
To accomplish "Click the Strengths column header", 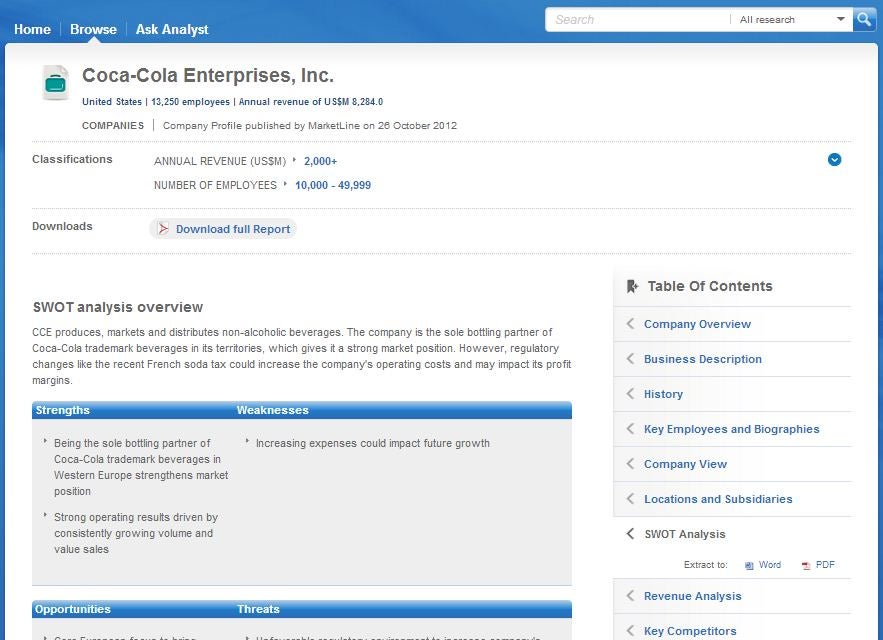I will pos(63,410).
